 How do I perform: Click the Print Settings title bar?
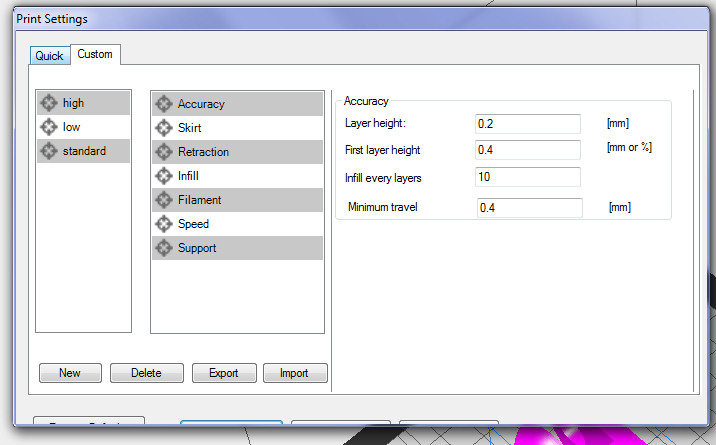(x=361, y=19)
